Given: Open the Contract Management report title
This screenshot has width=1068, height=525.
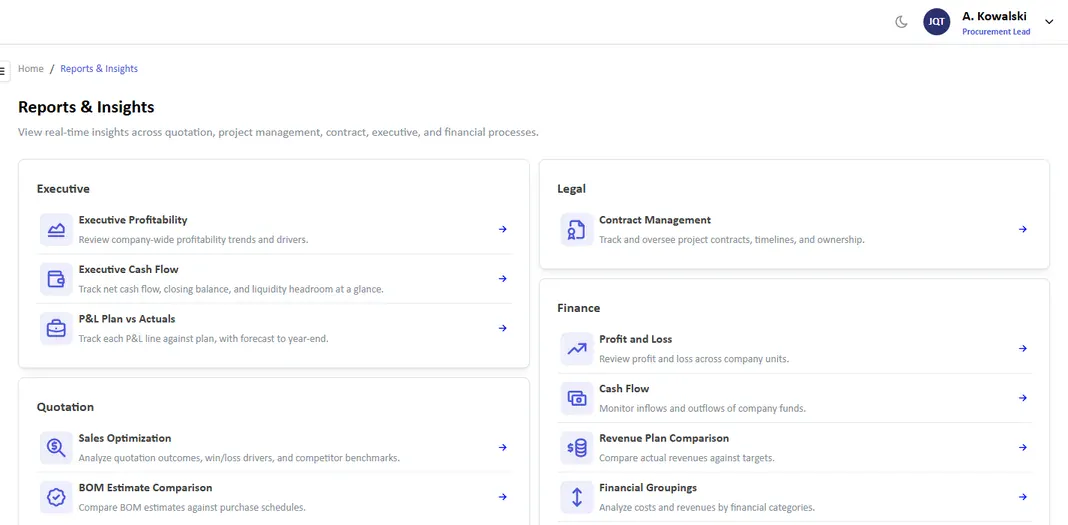Looking at the screenshot, I should coord(655,220).
